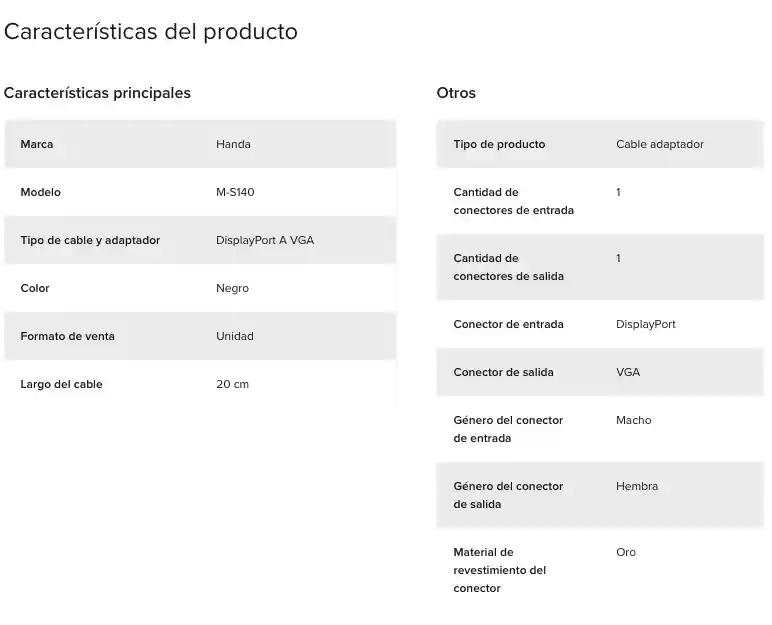The image size is (772, 625).
Task: Select the '20 cm' cable length value
Action: (232, 384)
